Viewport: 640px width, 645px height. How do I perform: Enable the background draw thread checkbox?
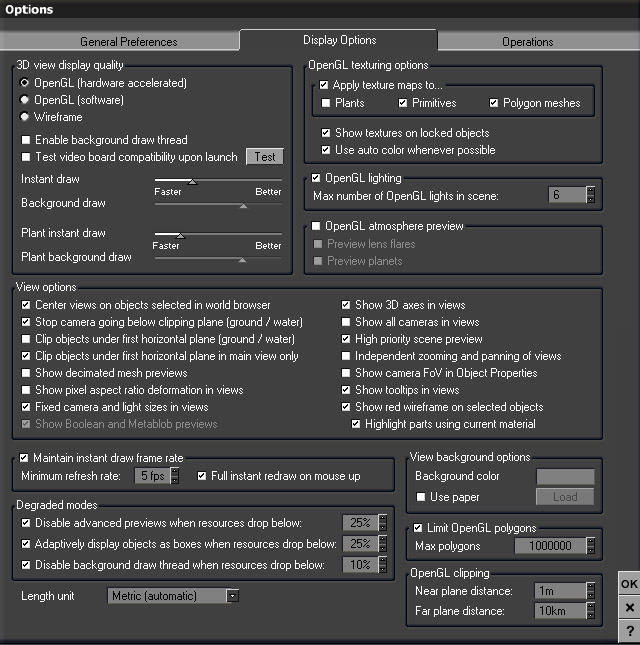[x=27, y=140]
